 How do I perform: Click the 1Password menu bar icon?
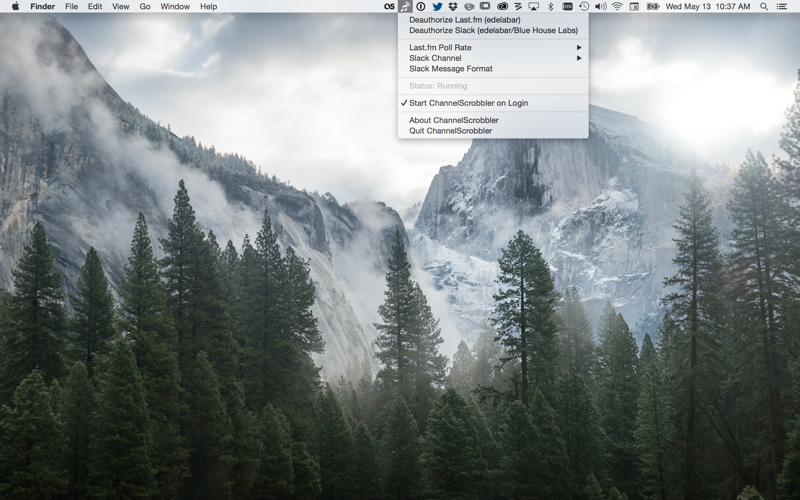coord(421,6)
